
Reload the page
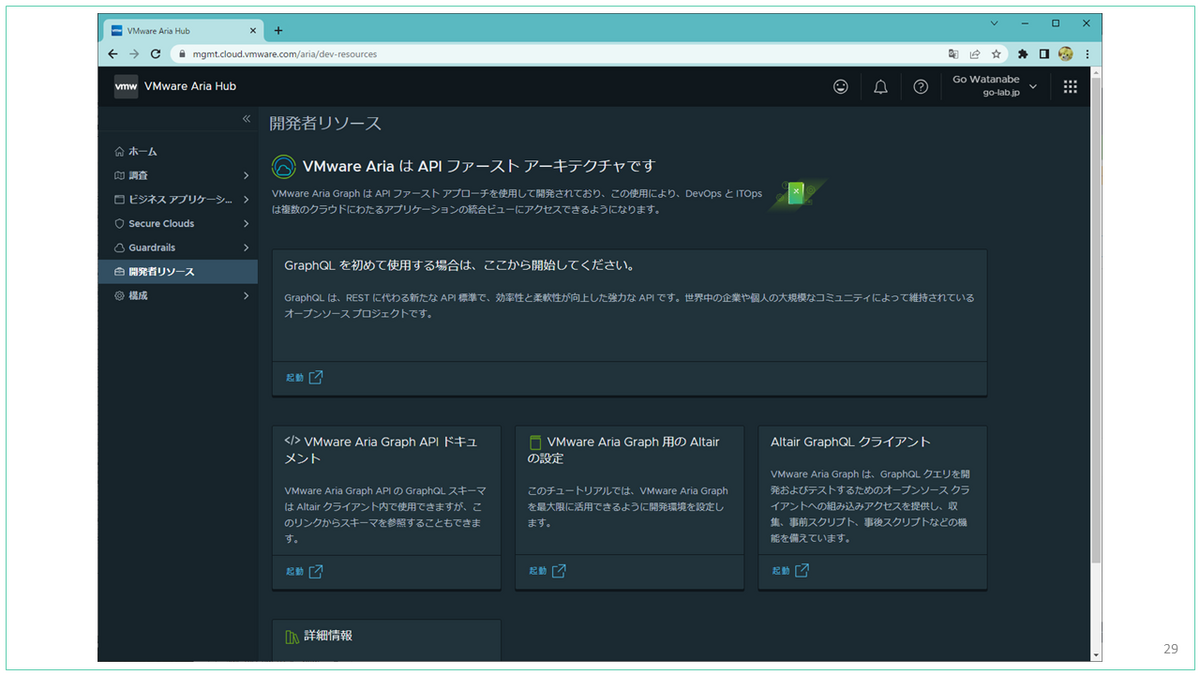point(156,54)
